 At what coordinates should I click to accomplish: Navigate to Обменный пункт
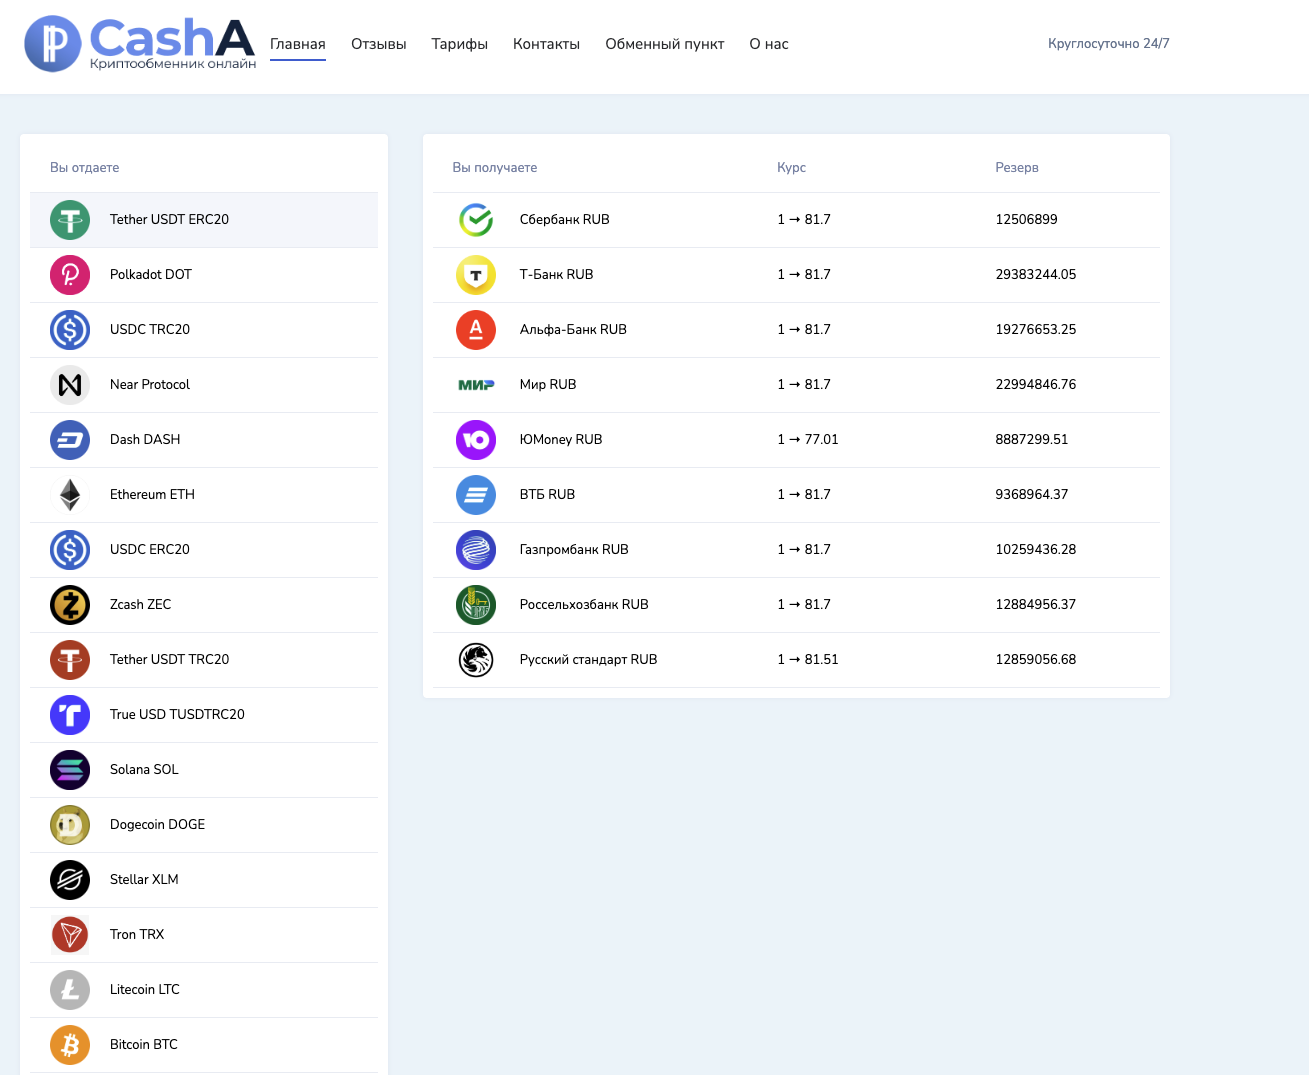coord(664,44)
